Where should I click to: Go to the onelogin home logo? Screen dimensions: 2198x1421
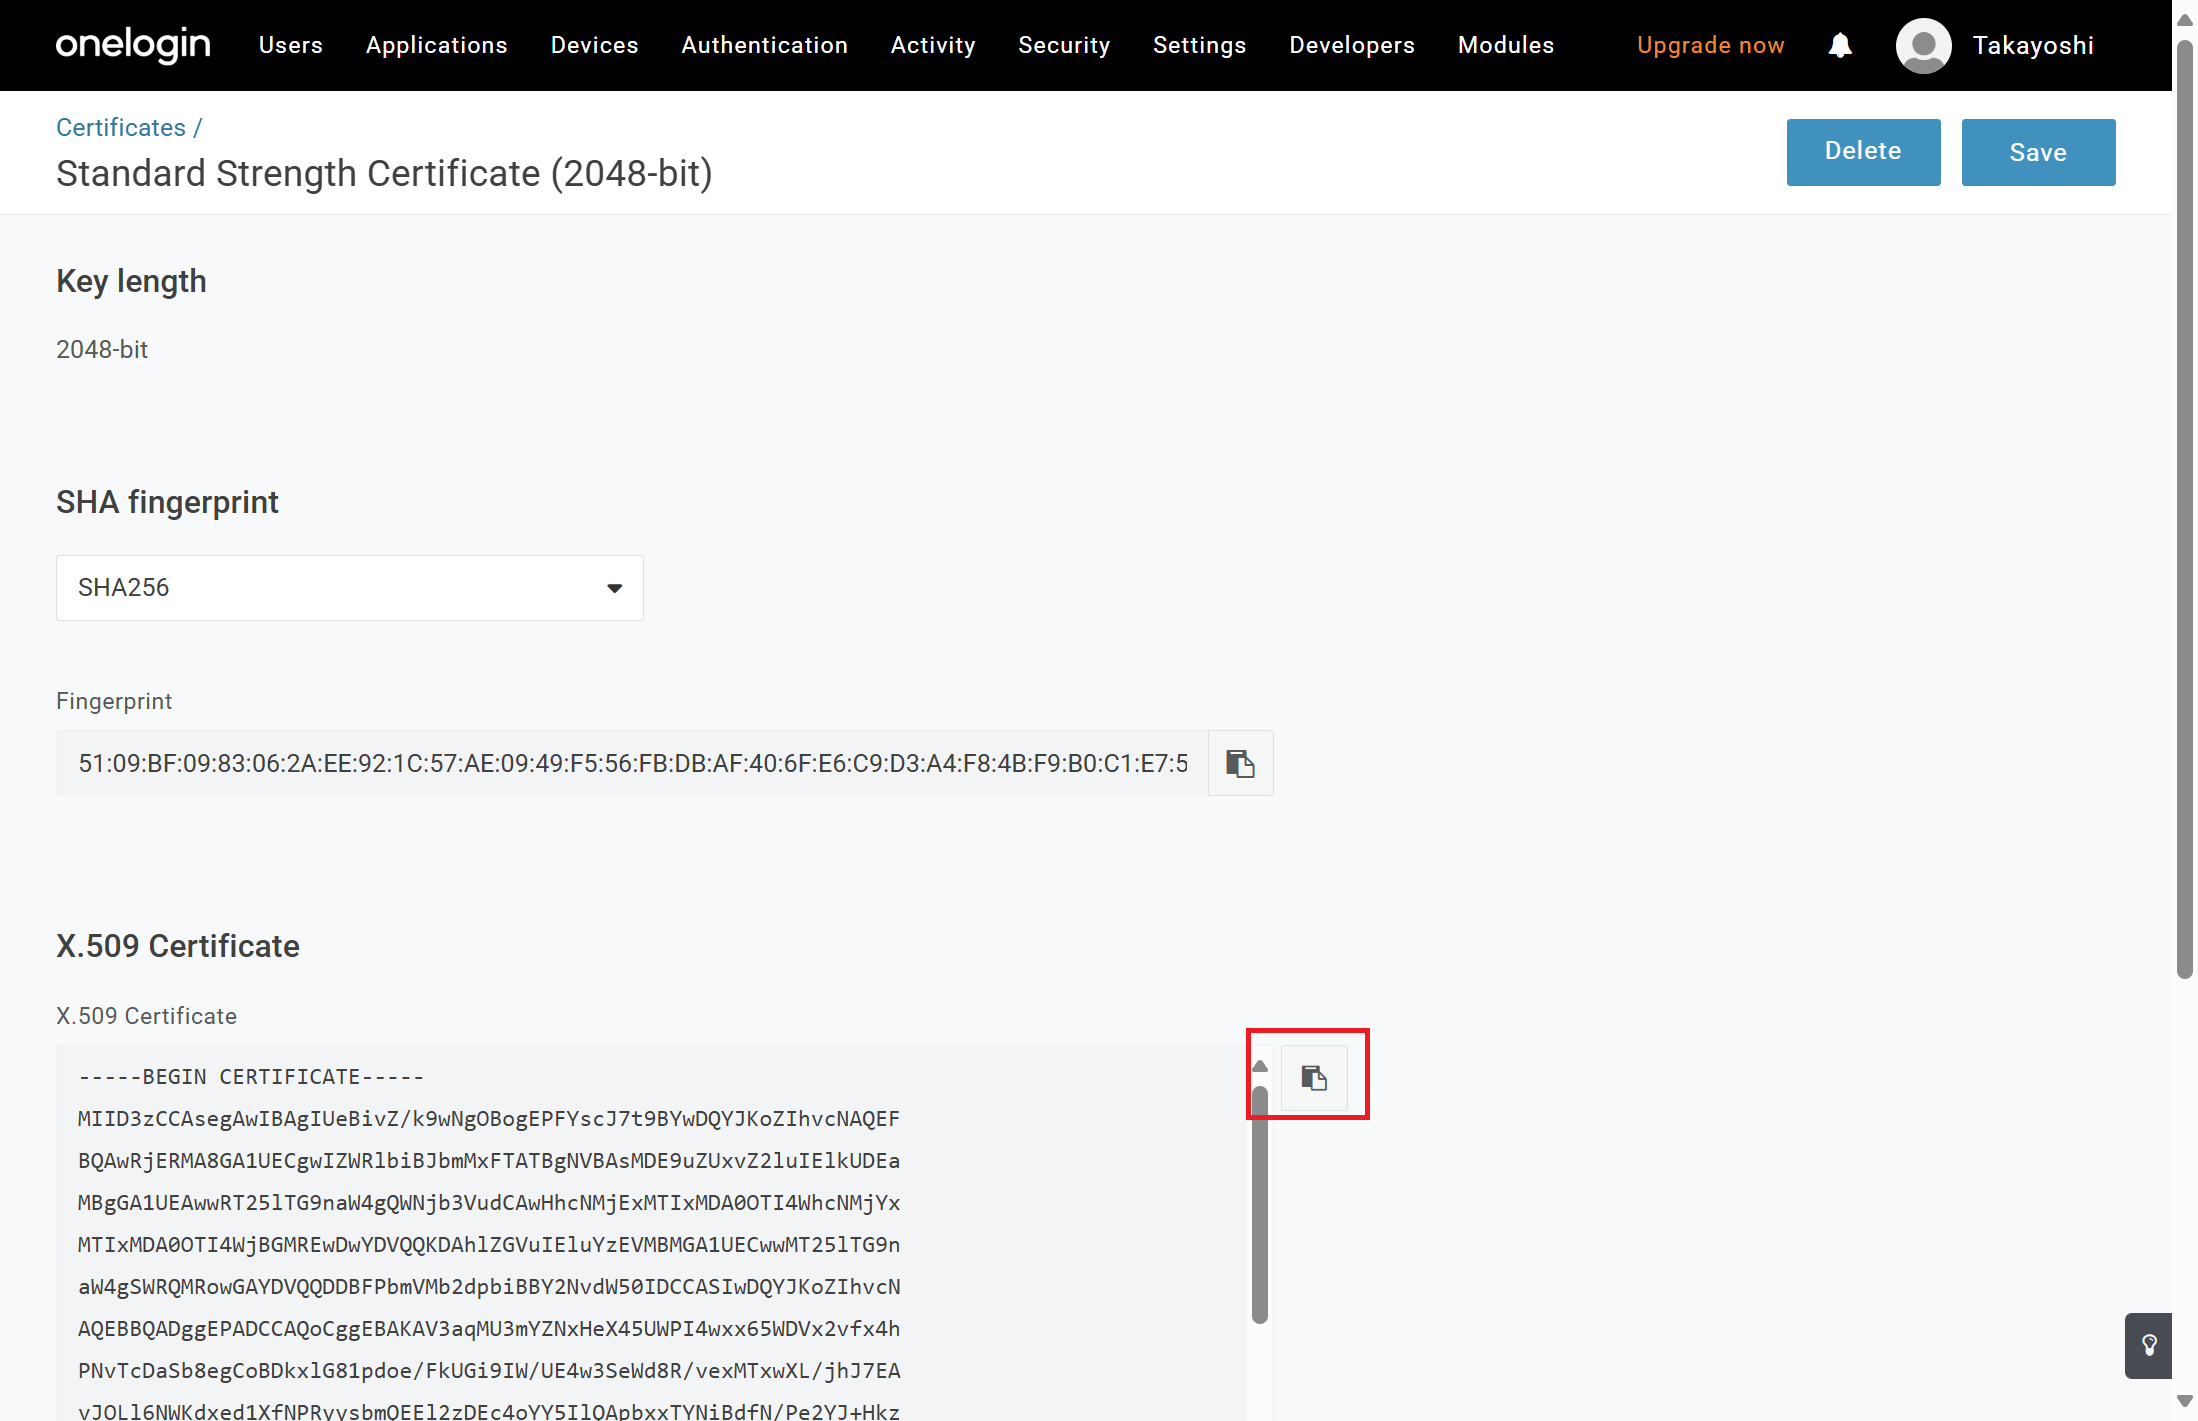(x=133, y=45)
